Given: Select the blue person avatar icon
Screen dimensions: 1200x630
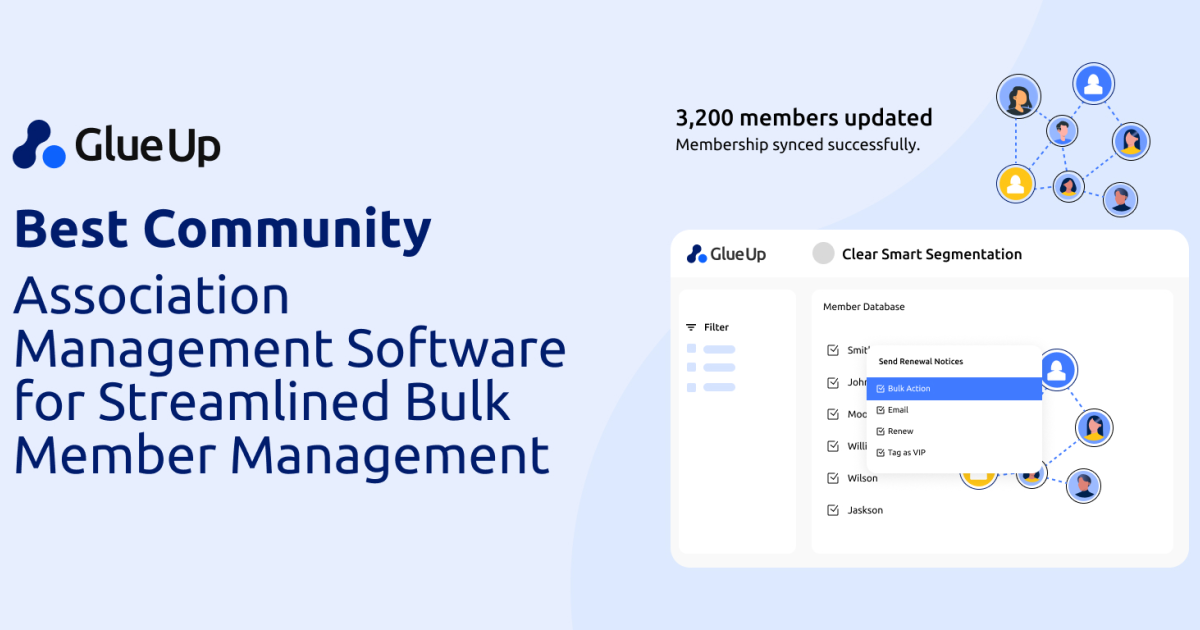Looking at the screenshot, I should 1058,370.
